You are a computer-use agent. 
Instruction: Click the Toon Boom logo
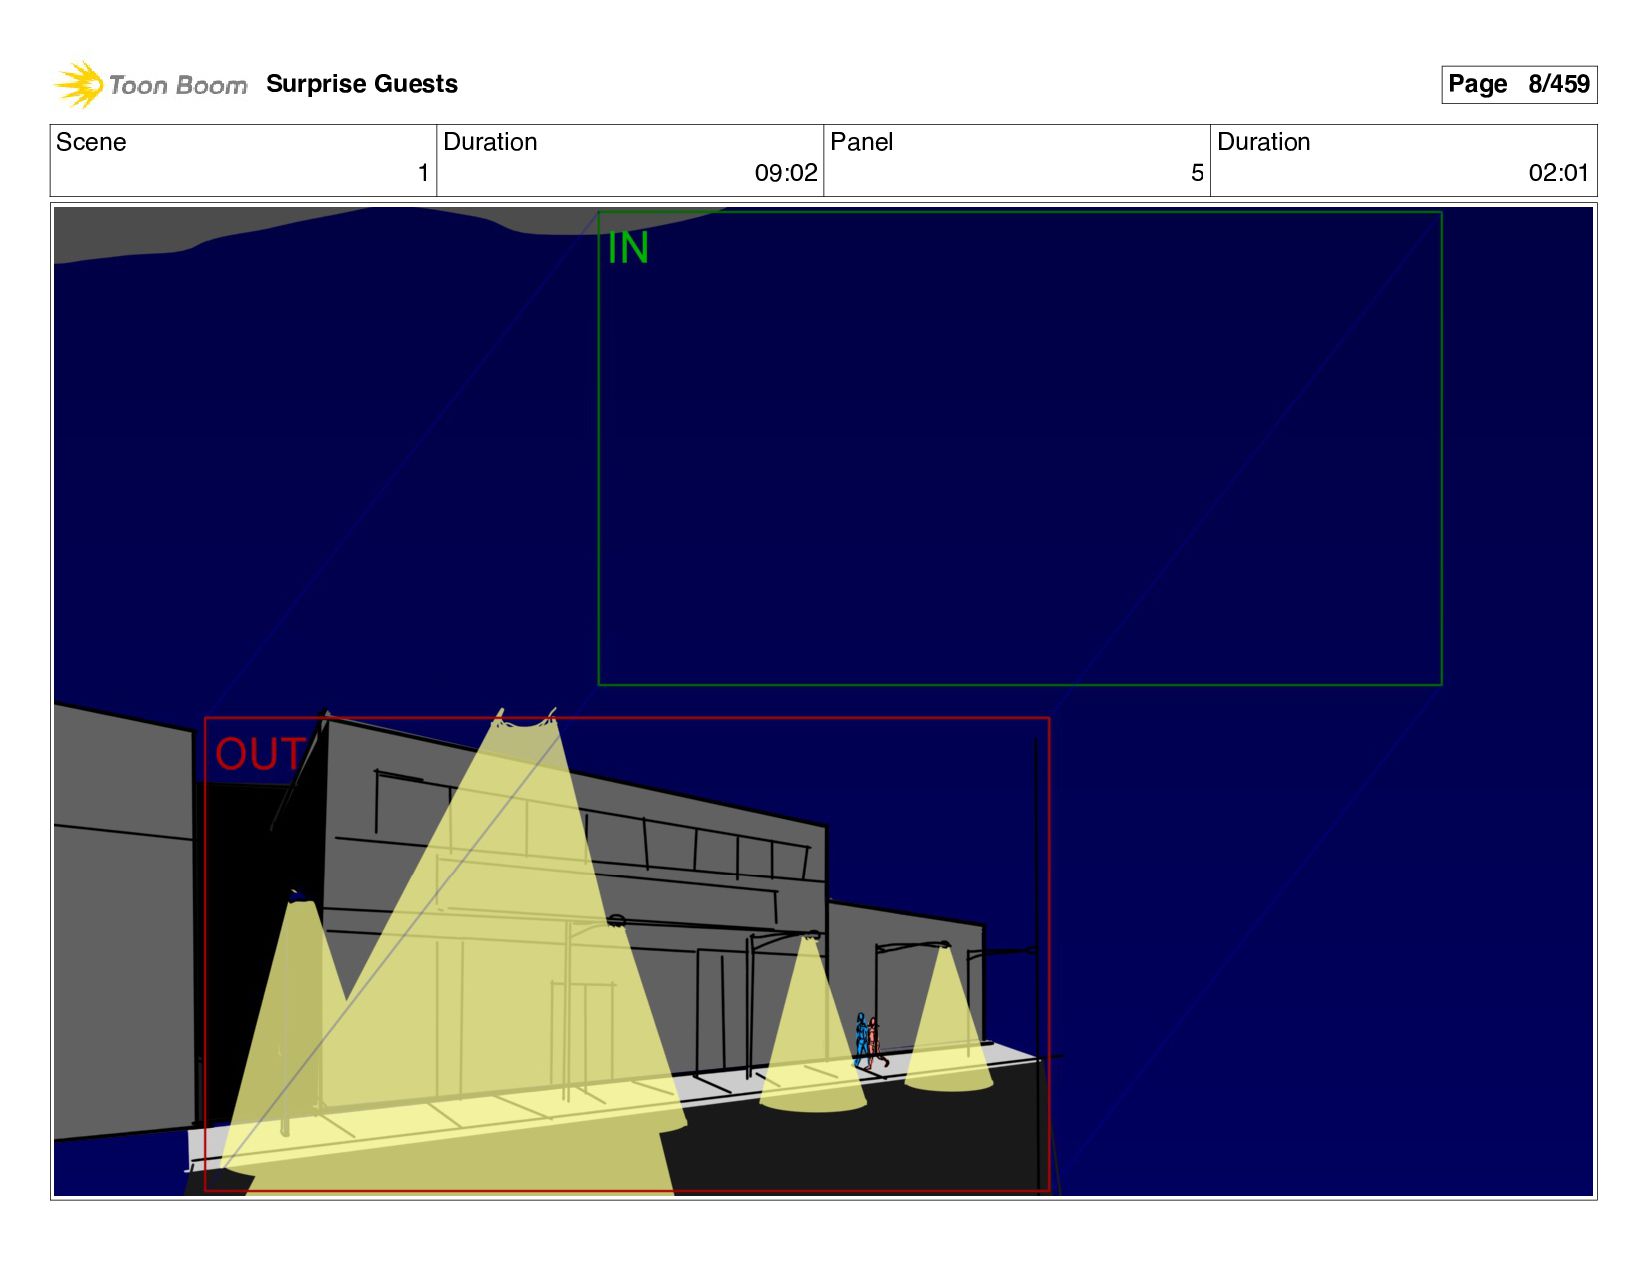click(150, 84)
